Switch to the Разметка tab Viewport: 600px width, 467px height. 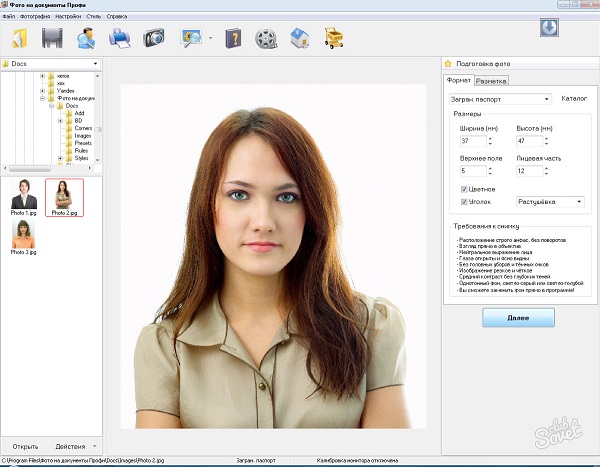point(491,81)
